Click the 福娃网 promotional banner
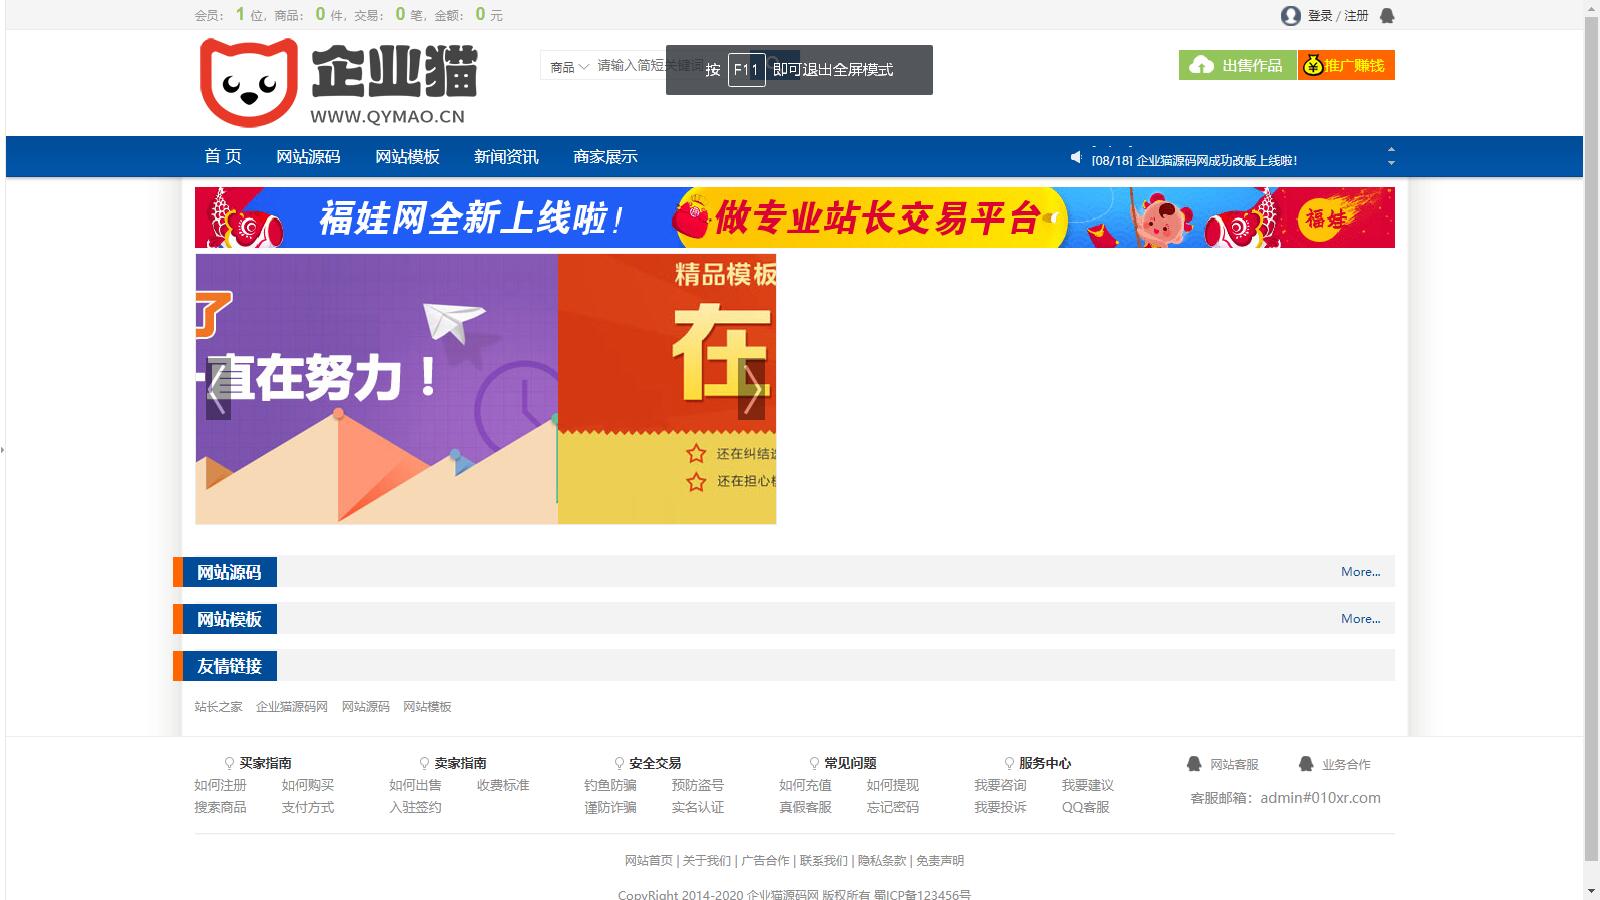 tap(794, 218)
